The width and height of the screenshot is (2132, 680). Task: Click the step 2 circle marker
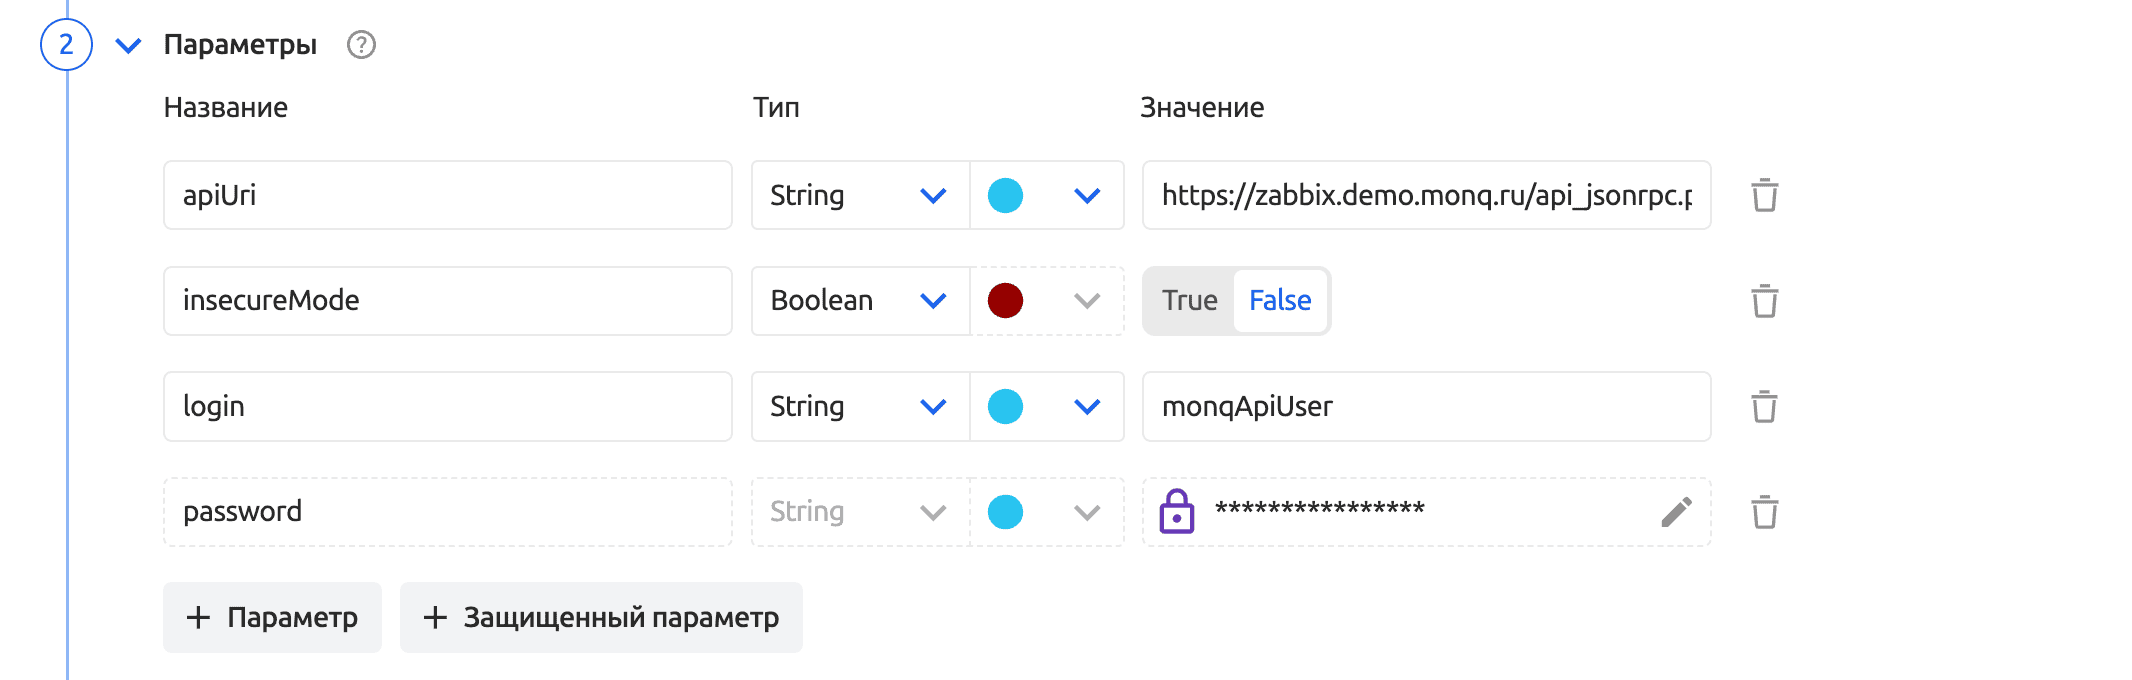[66, 45]
